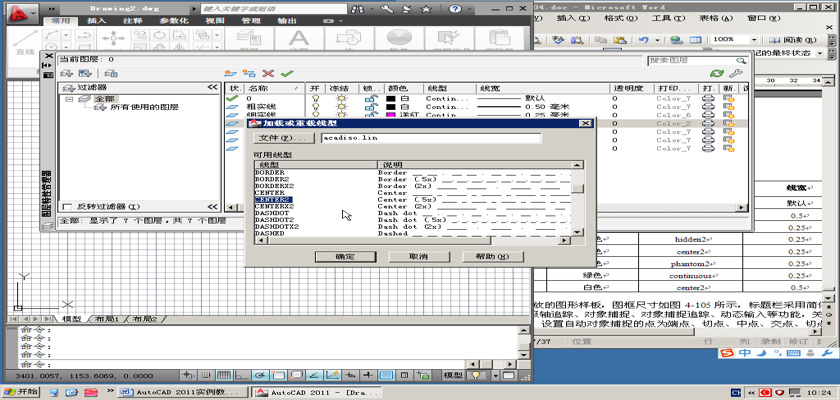
Task: Open status bar dropdown arrow next to lightbulb
Action: [x=495, y=375]
